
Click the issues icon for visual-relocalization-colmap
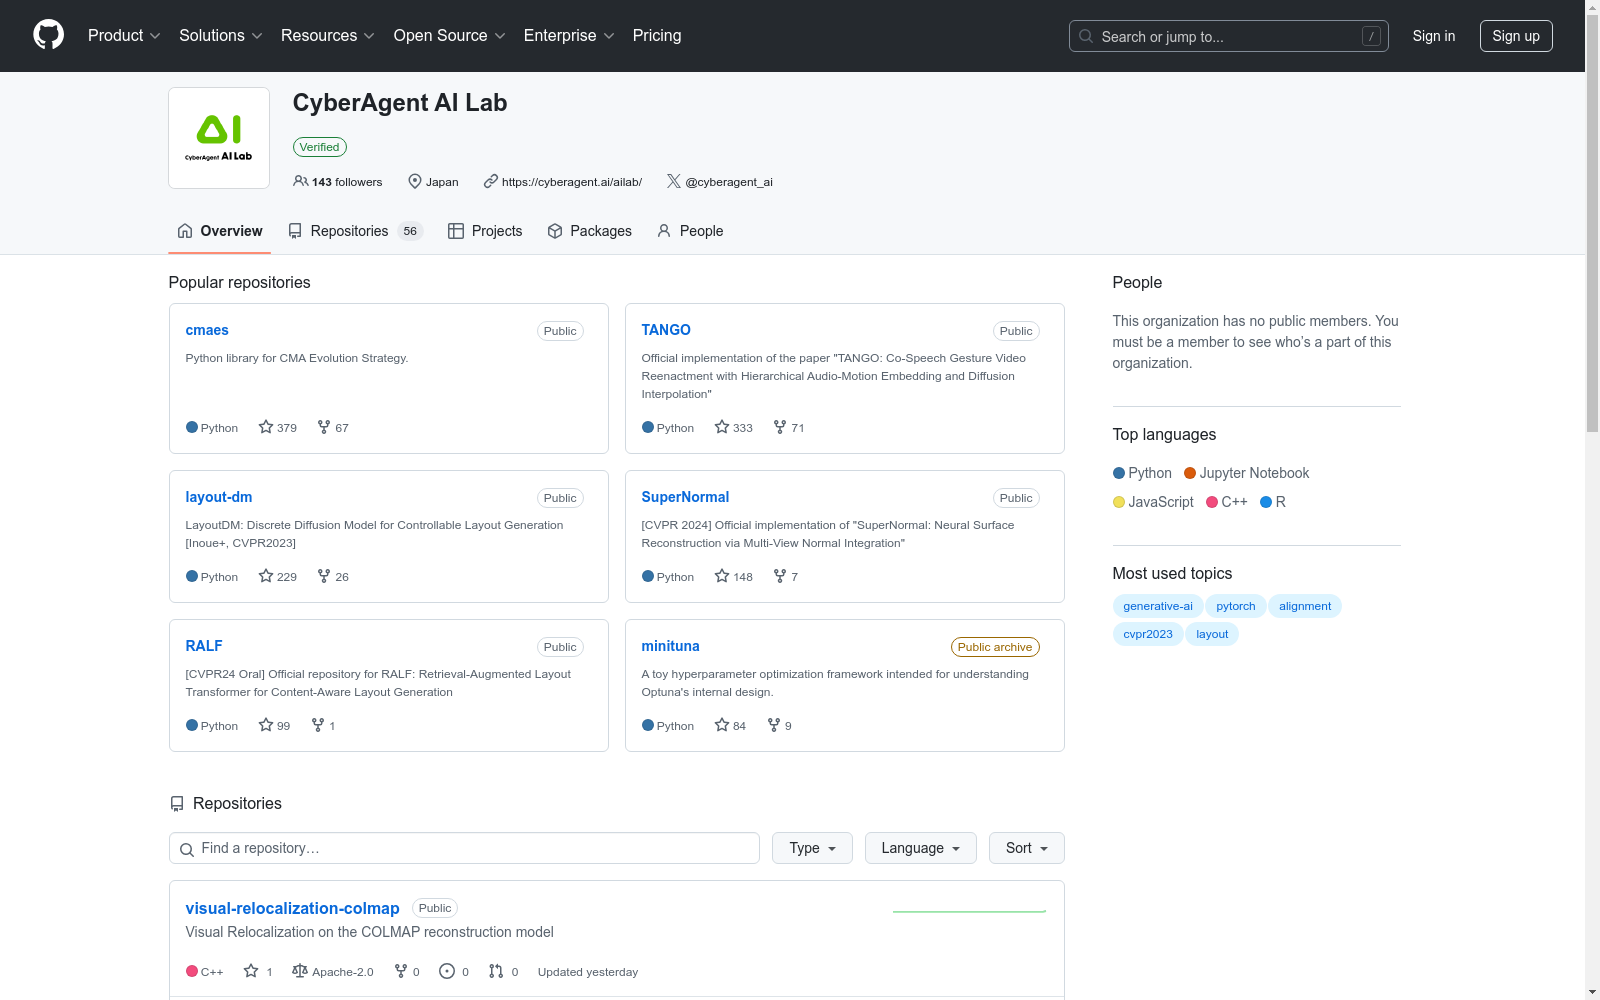pos(447,971)
